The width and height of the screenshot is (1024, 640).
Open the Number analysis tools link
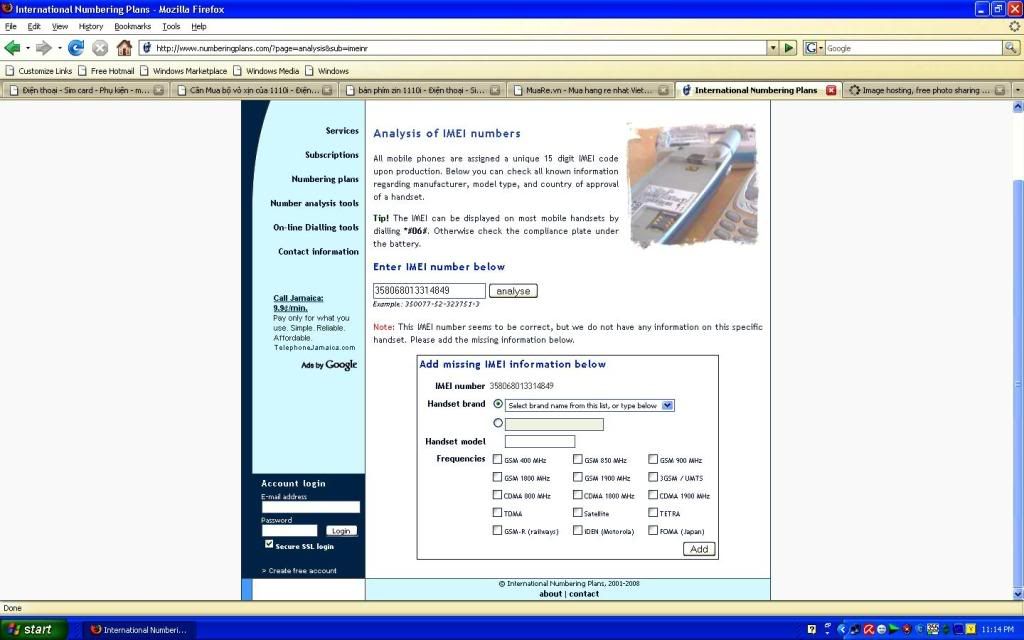coord(314,203)
